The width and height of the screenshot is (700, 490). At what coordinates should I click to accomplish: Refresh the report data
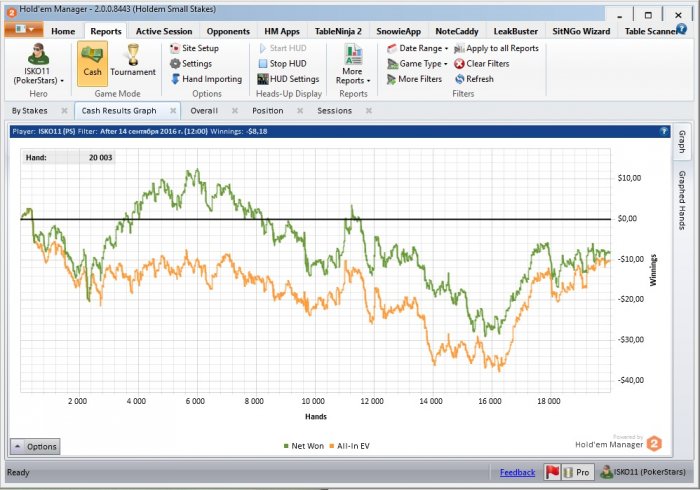pyautogui.click(x=460, y=79)
